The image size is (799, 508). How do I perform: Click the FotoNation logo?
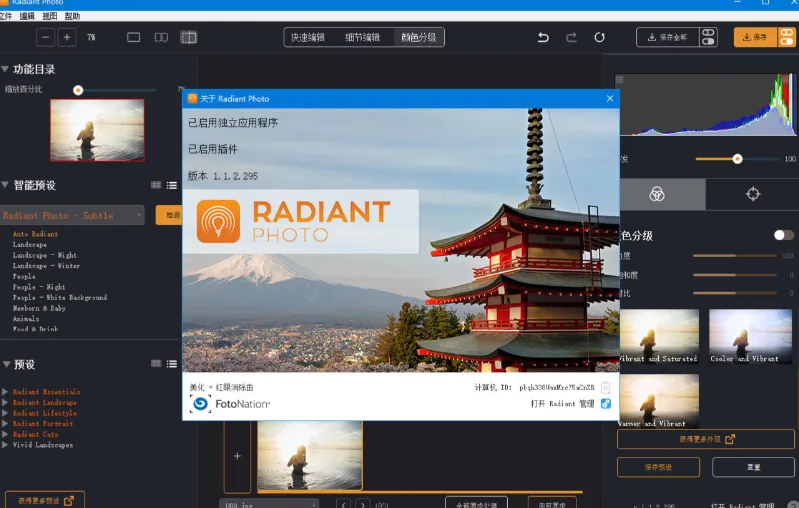(x=230, y=404)
